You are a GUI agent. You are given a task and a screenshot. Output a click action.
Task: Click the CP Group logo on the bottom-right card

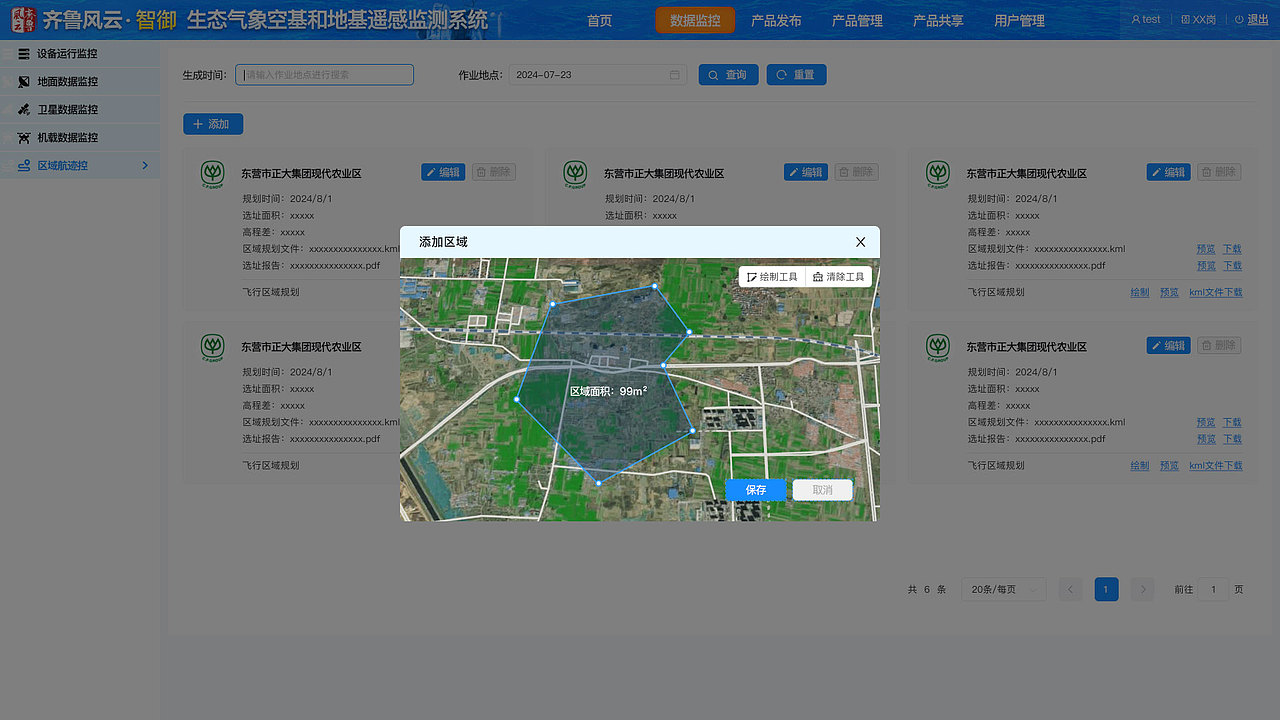(938, 347)
